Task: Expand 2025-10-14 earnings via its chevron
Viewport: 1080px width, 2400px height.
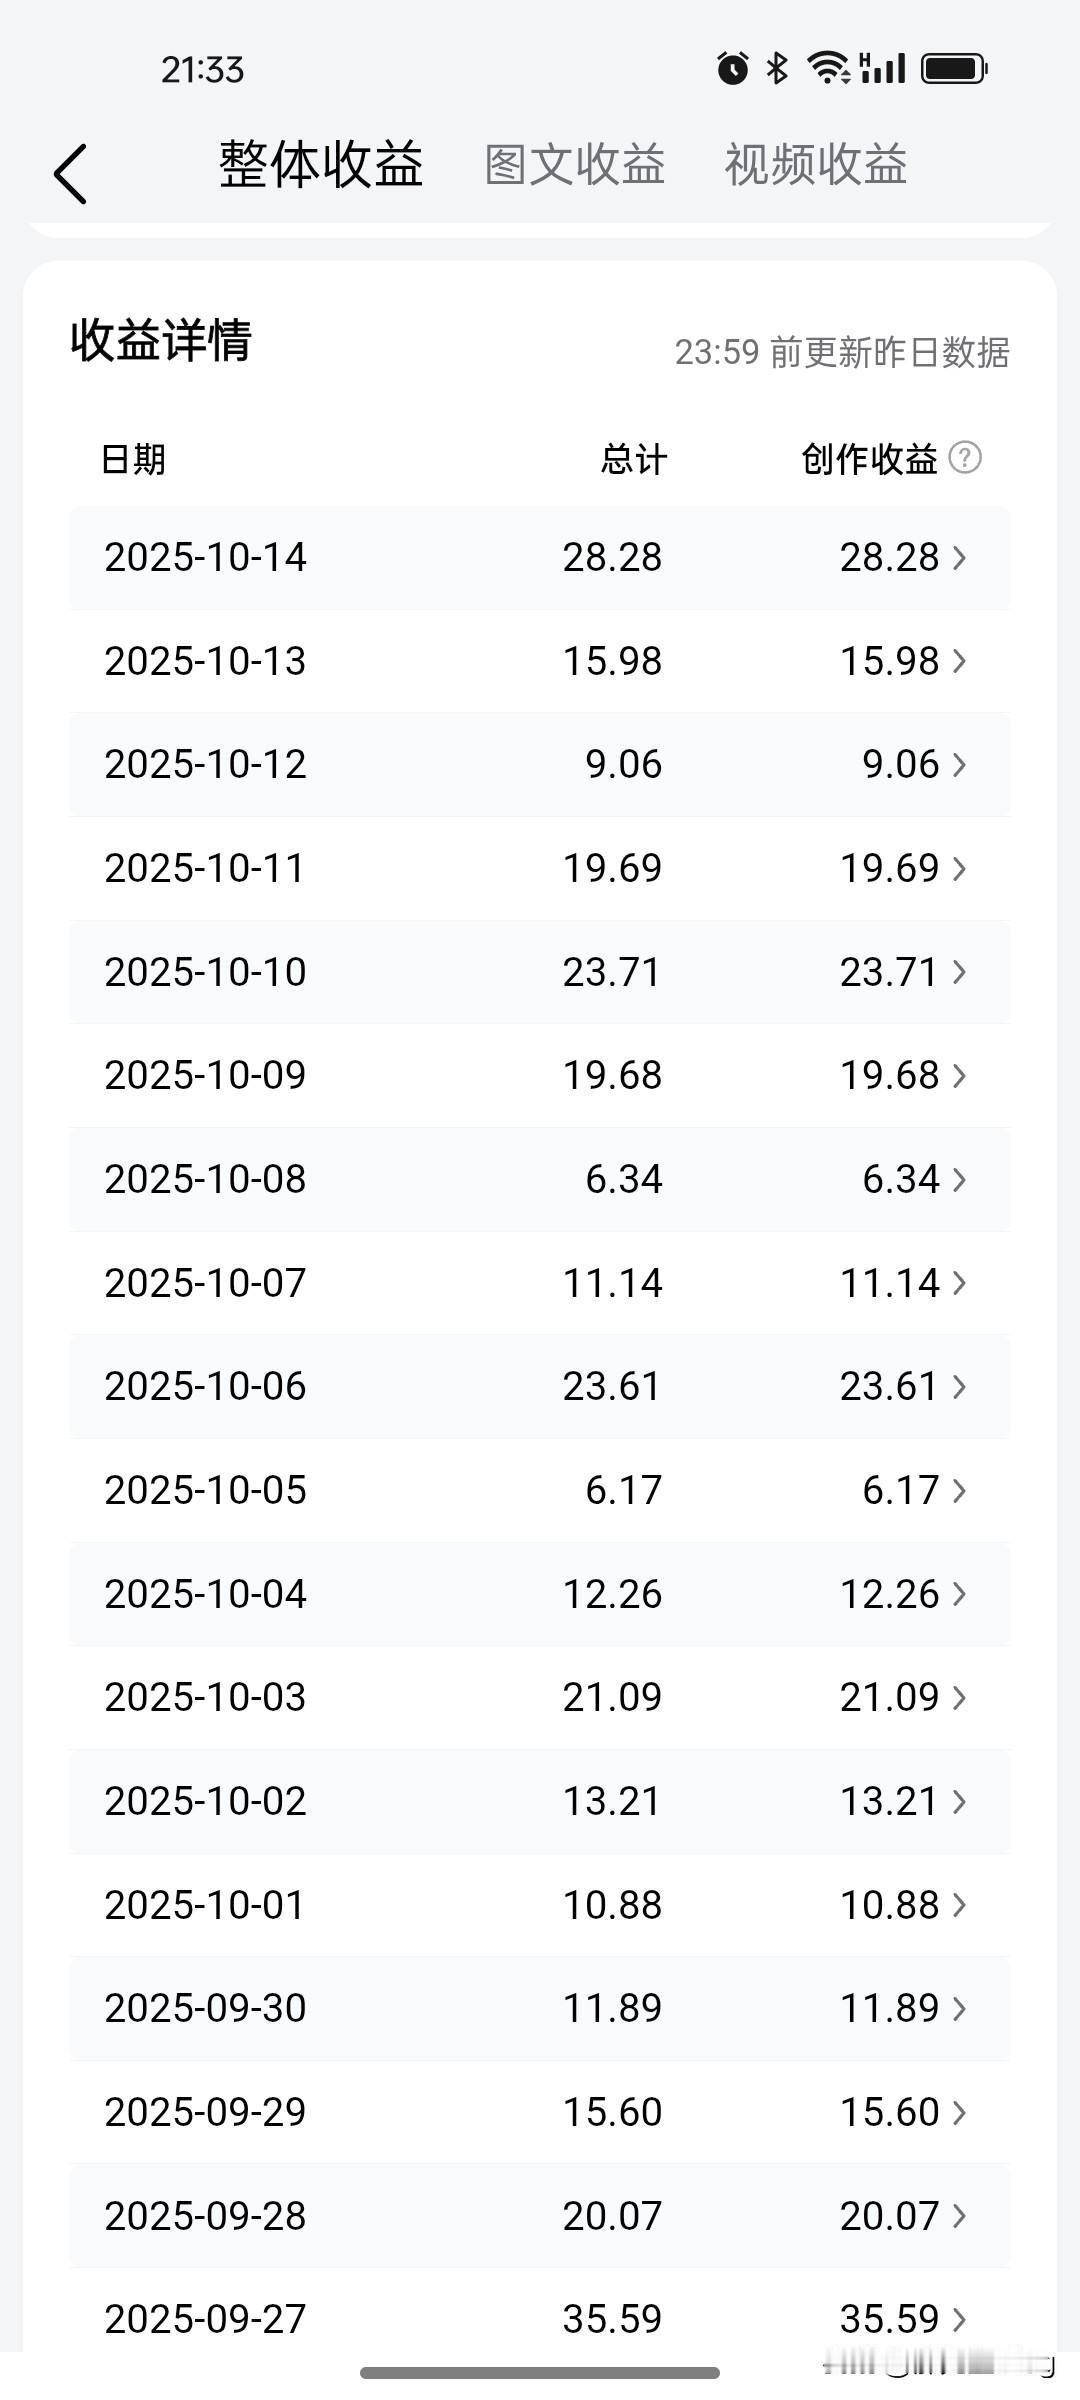Action: click(959, 557)
